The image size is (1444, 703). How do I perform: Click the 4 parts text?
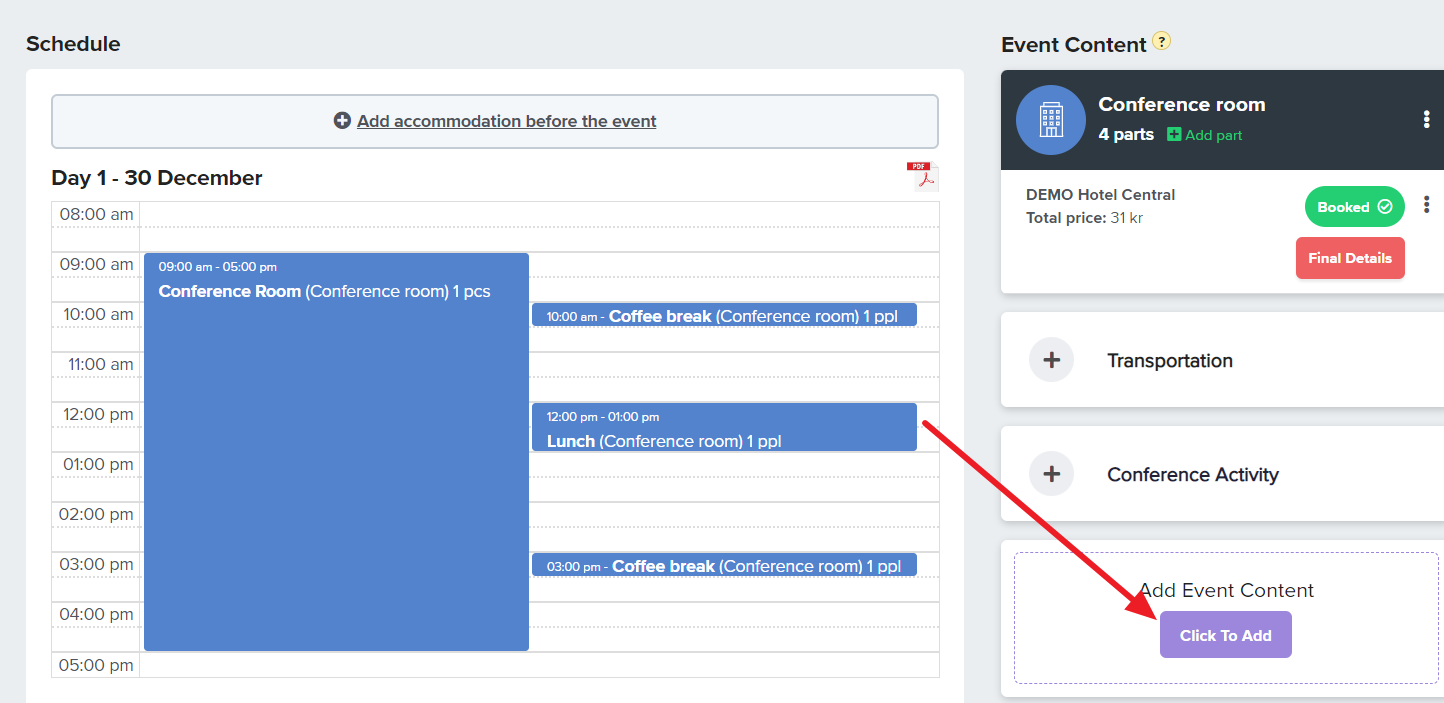(1126, 134)
